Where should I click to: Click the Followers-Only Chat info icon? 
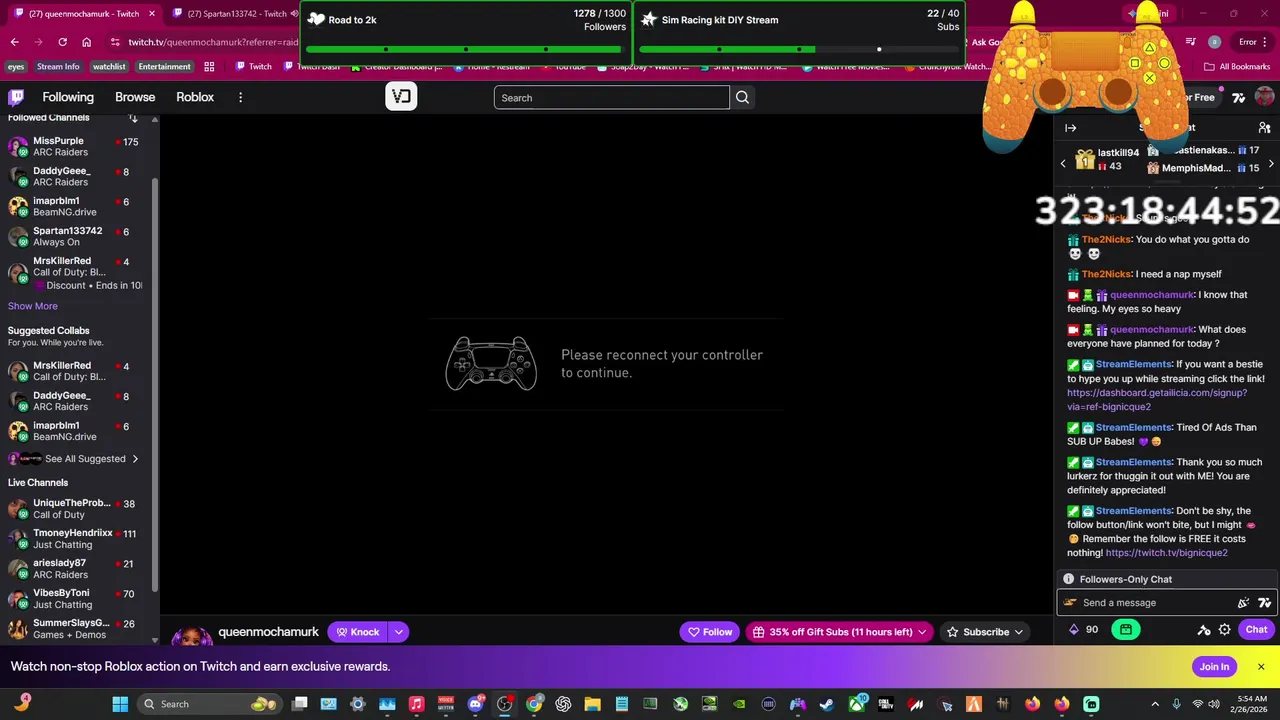coord(1068,579)
